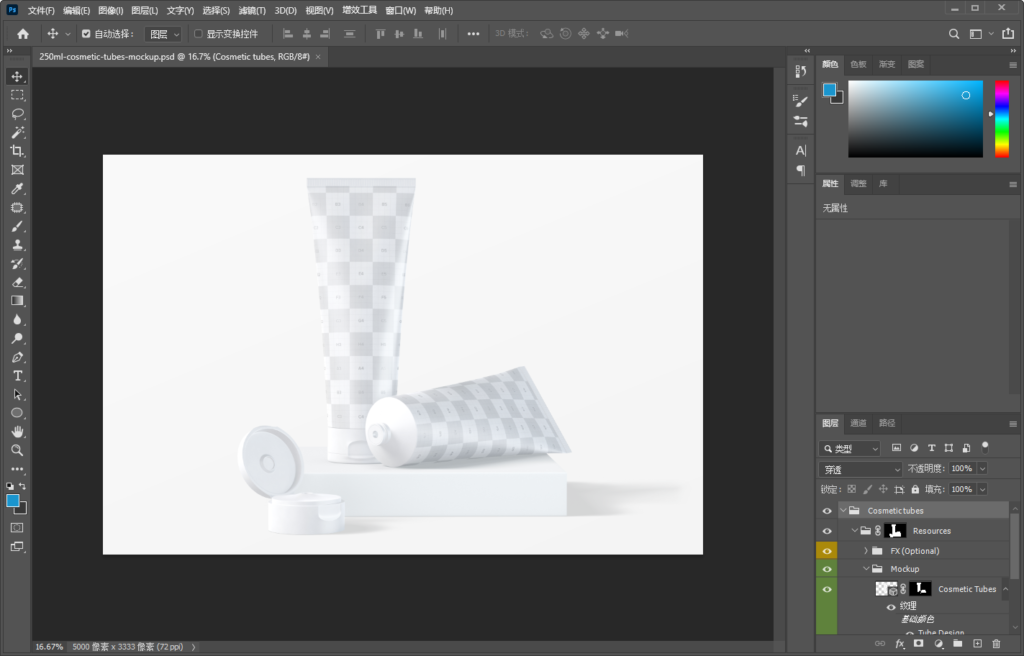Select the Dodge tool
Viewport: 1024px width, 656px height.
pyautogui.click(x=17, y=338)
